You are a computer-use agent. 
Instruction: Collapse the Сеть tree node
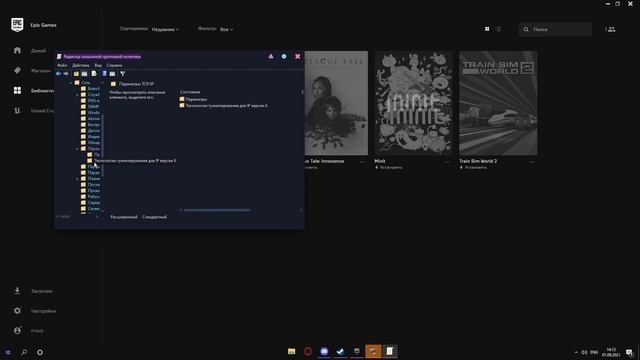71,83
